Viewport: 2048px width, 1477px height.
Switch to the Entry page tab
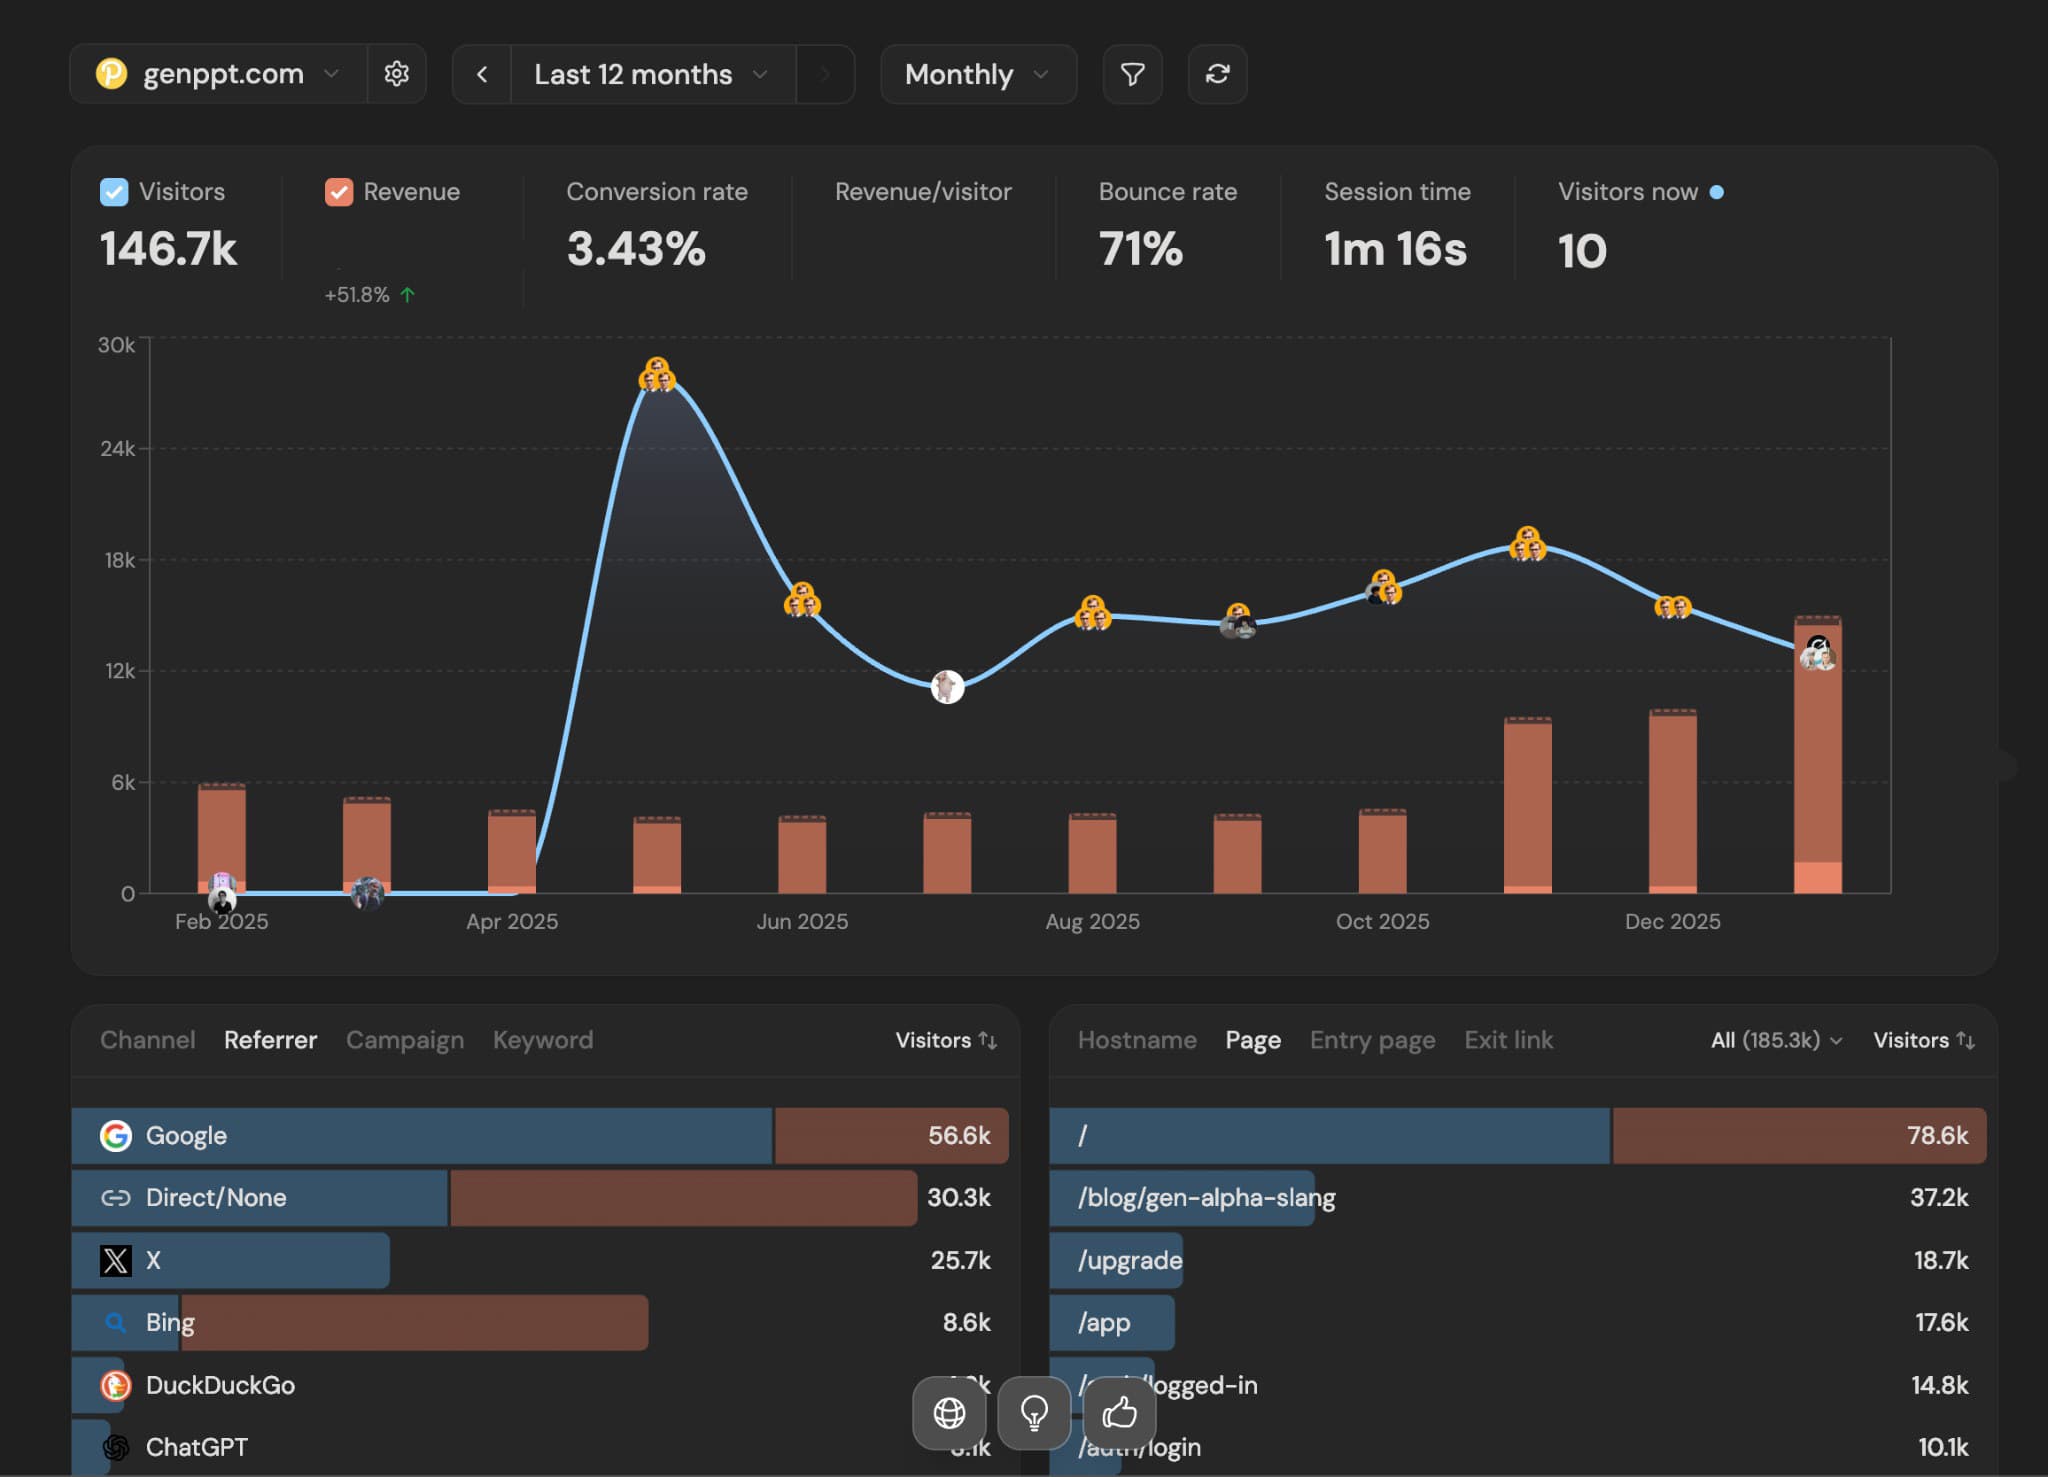click(1371, 1040)
